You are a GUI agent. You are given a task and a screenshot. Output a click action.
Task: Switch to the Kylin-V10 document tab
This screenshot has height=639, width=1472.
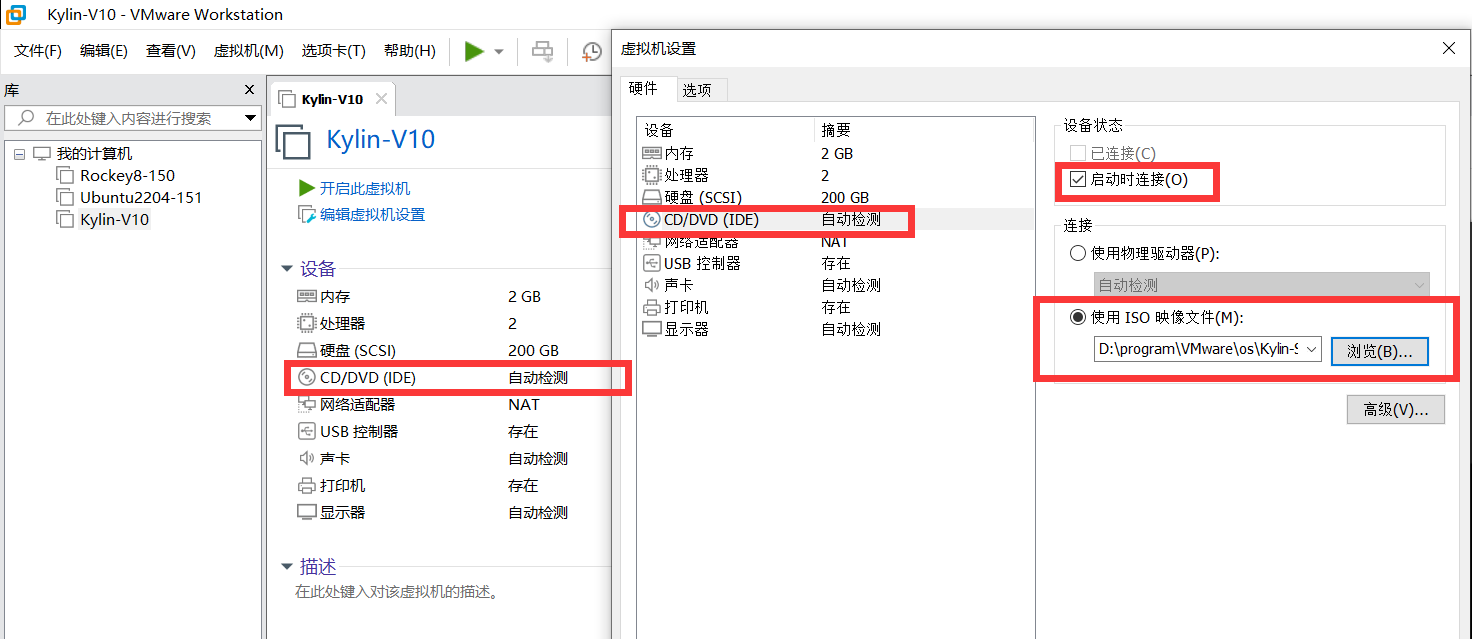332,99
